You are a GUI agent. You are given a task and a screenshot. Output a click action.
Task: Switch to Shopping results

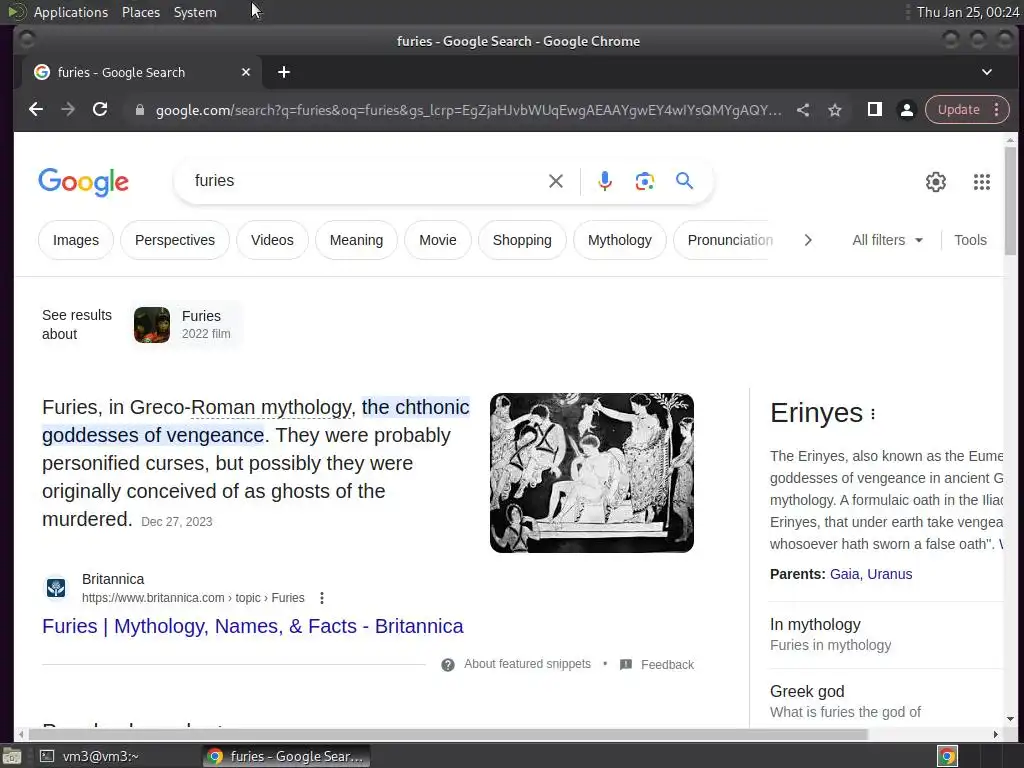pos(522,240)
